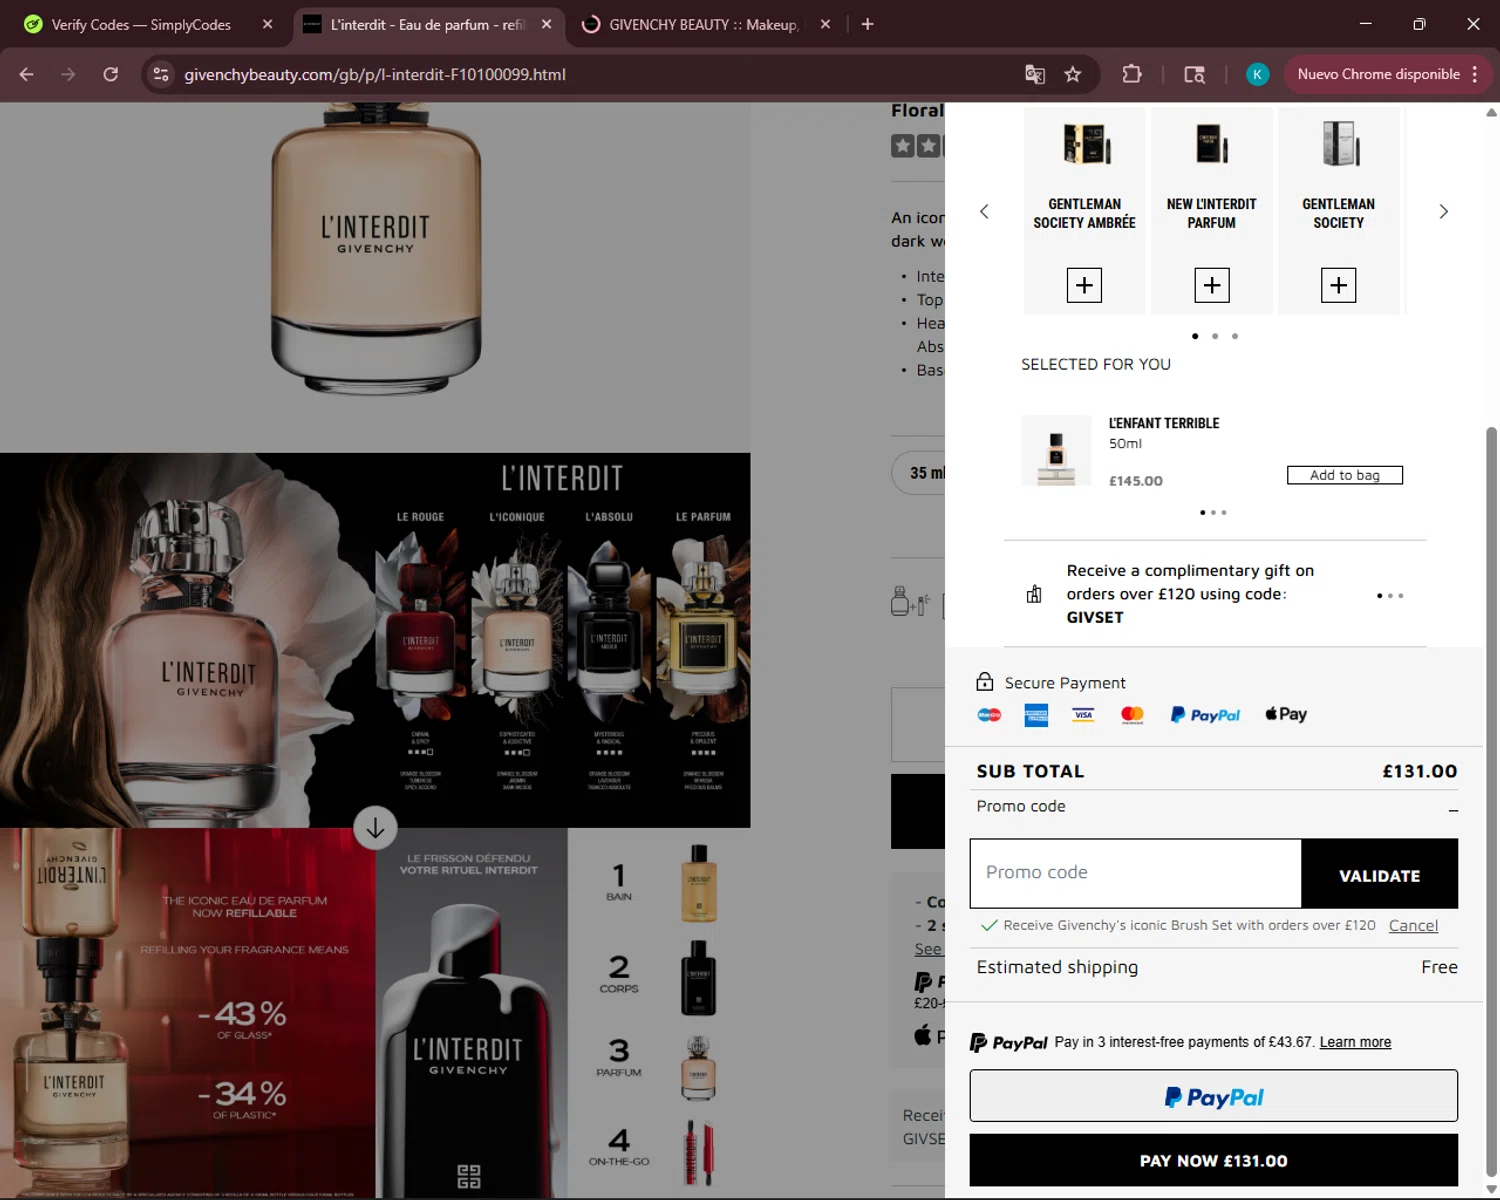Select third dot of product carousel pagination
Screen dimensions: 1500x1200
pos(1235,336)
